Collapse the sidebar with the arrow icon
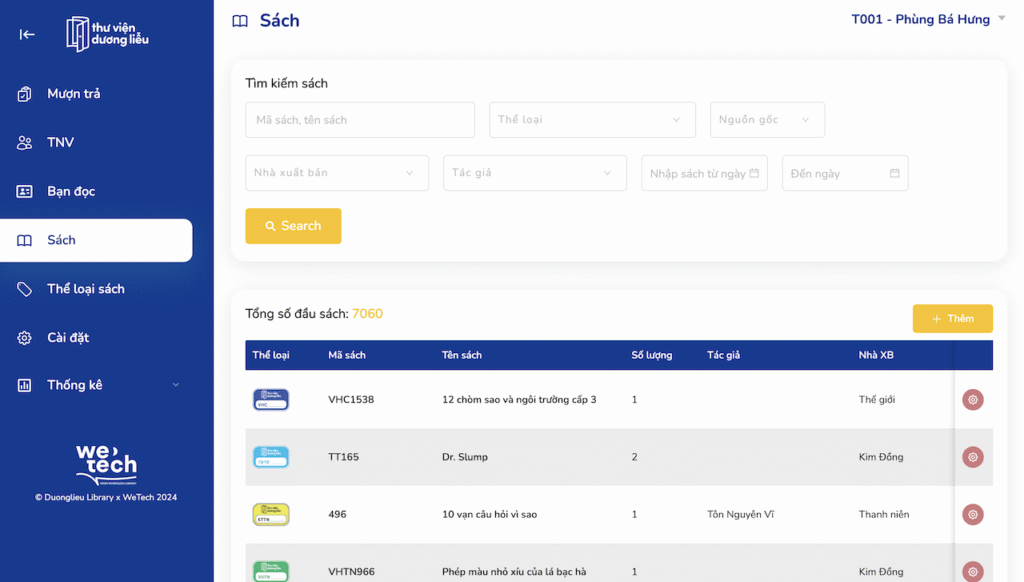The image size is (1024, 582). pyautogui.click(x=27, y=35)
